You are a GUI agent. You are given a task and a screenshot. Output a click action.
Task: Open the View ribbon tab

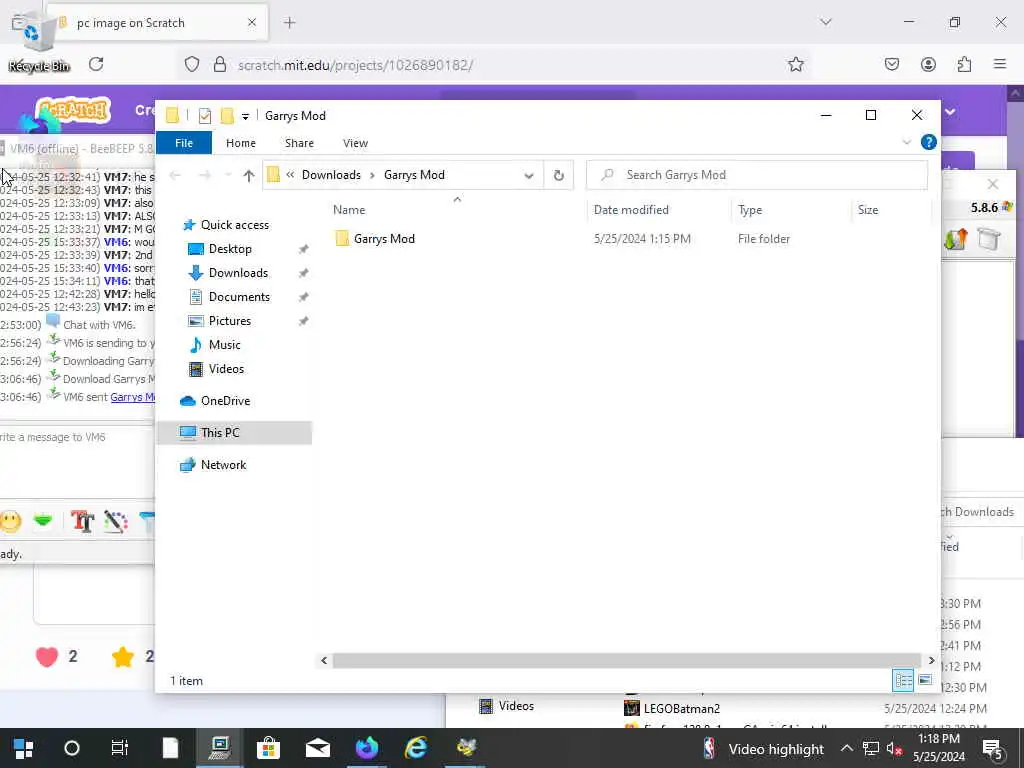pos(355,143)
